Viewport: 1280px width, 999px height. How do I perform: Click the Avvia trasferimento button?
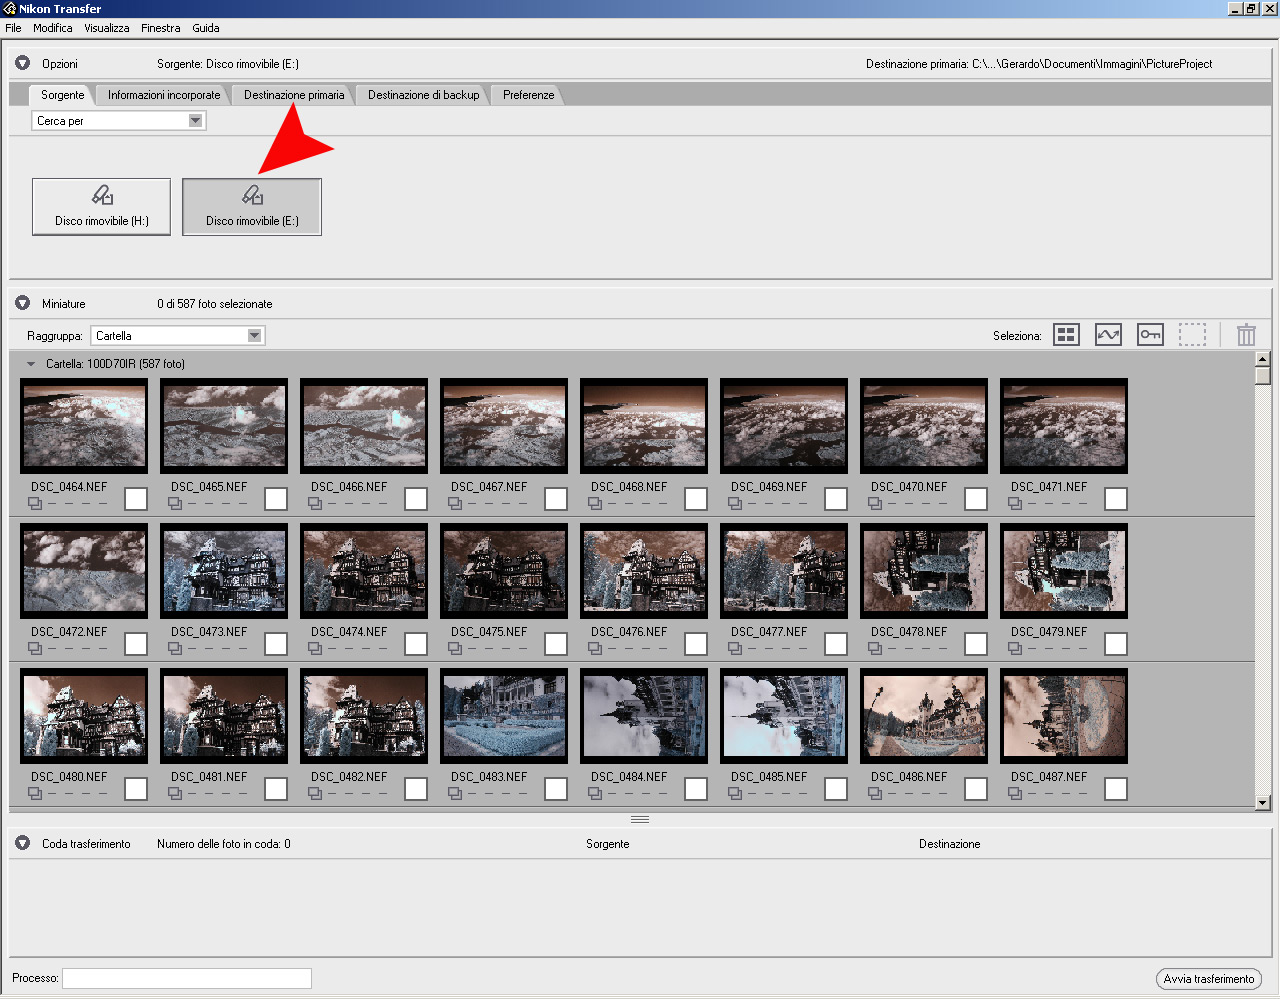coord(1209,979)
